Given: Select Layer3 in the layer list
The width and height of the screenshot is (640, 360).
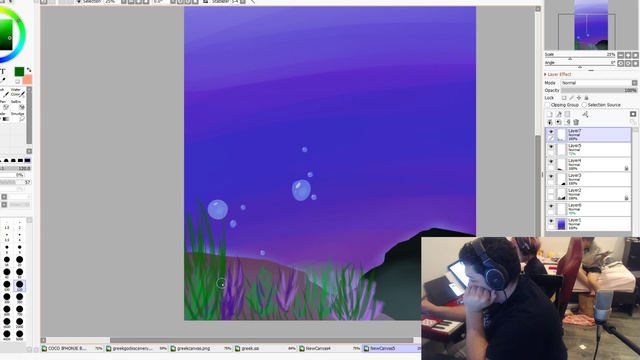Looking at the screenshot, I should click(x=589, y=179).
